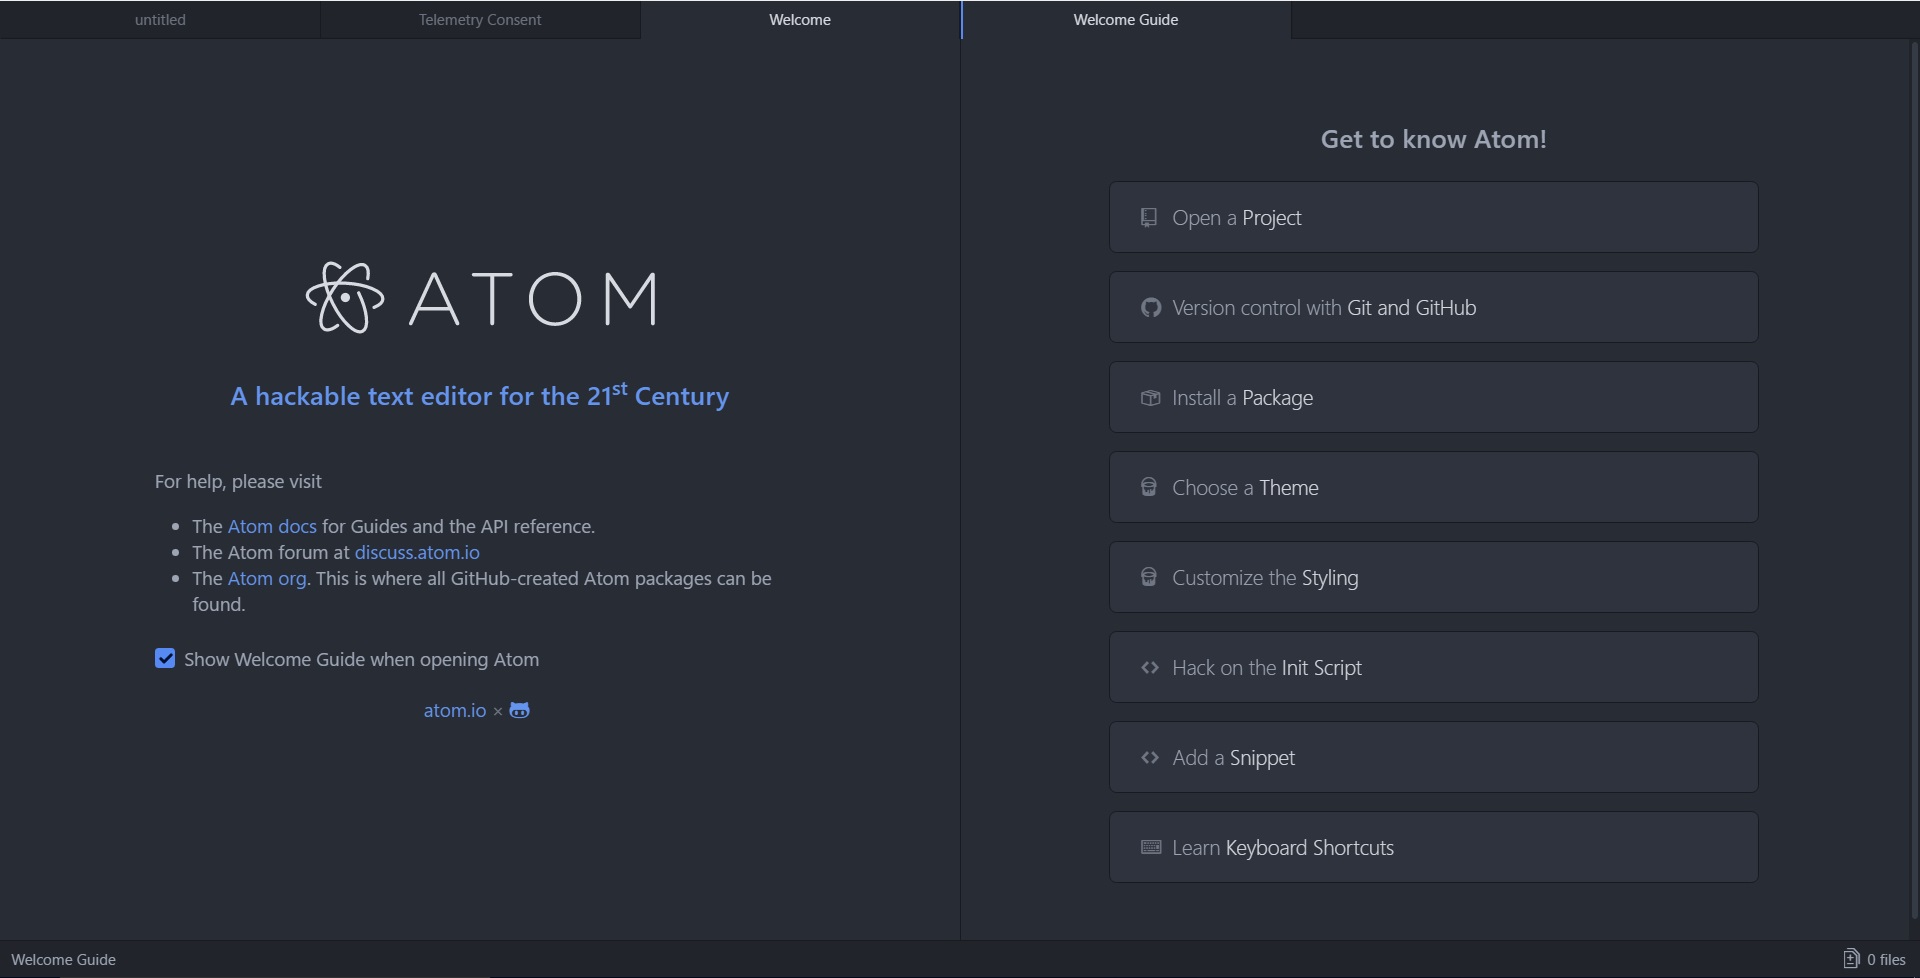
Task: Click the 0 files status bar entry
Action: [x=1875, y=959]
